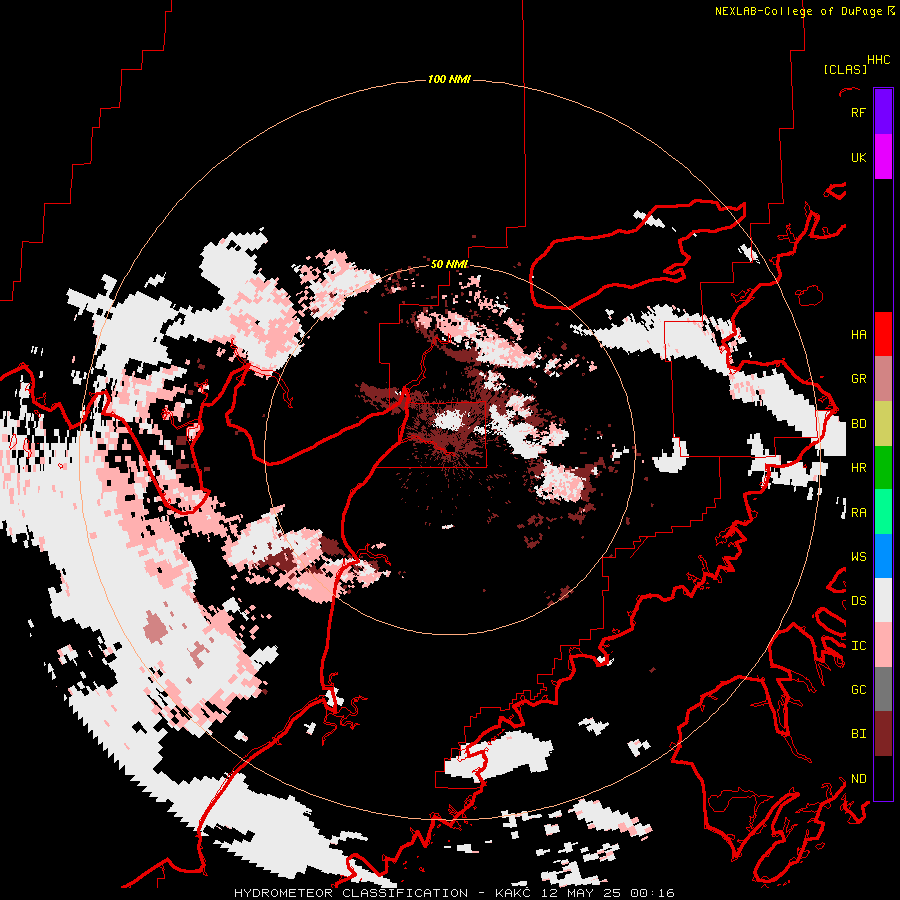Click the GC legend label
This screenshot has width=900, height=900.
pyautogui.click(x=858, y=689)
